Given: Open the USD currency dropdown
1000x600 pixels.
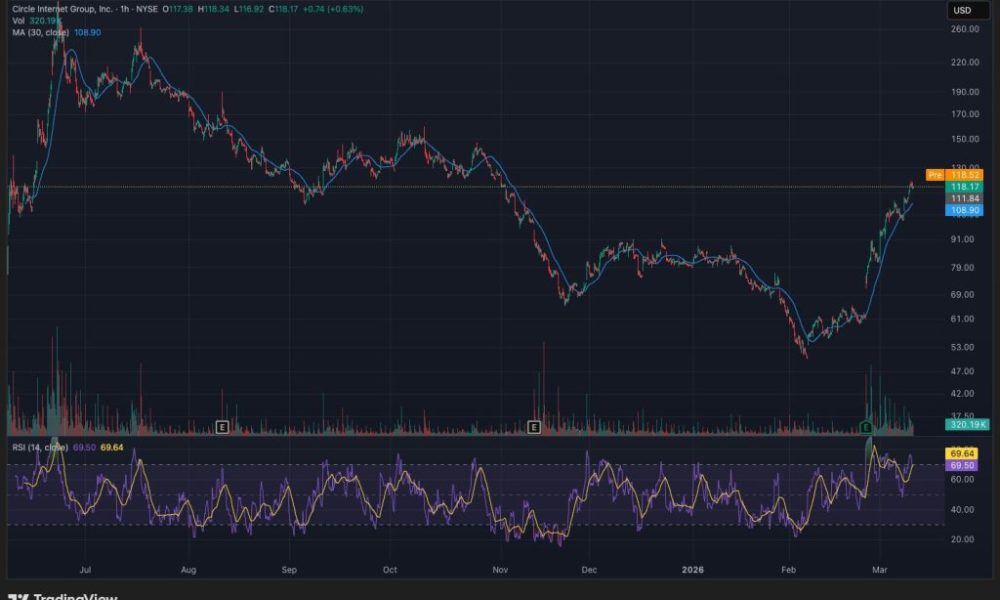Looking at the screenshot, I should [962, 11].
